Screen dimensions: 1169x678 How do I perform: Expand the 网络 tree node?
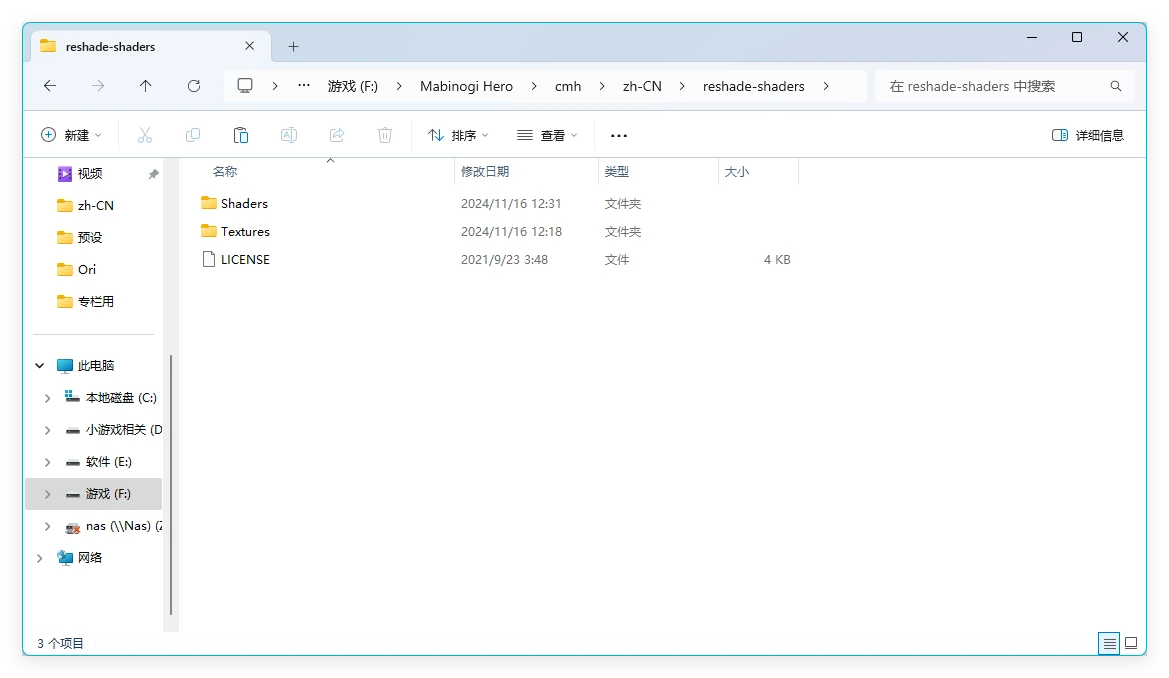tap(40, 558)
